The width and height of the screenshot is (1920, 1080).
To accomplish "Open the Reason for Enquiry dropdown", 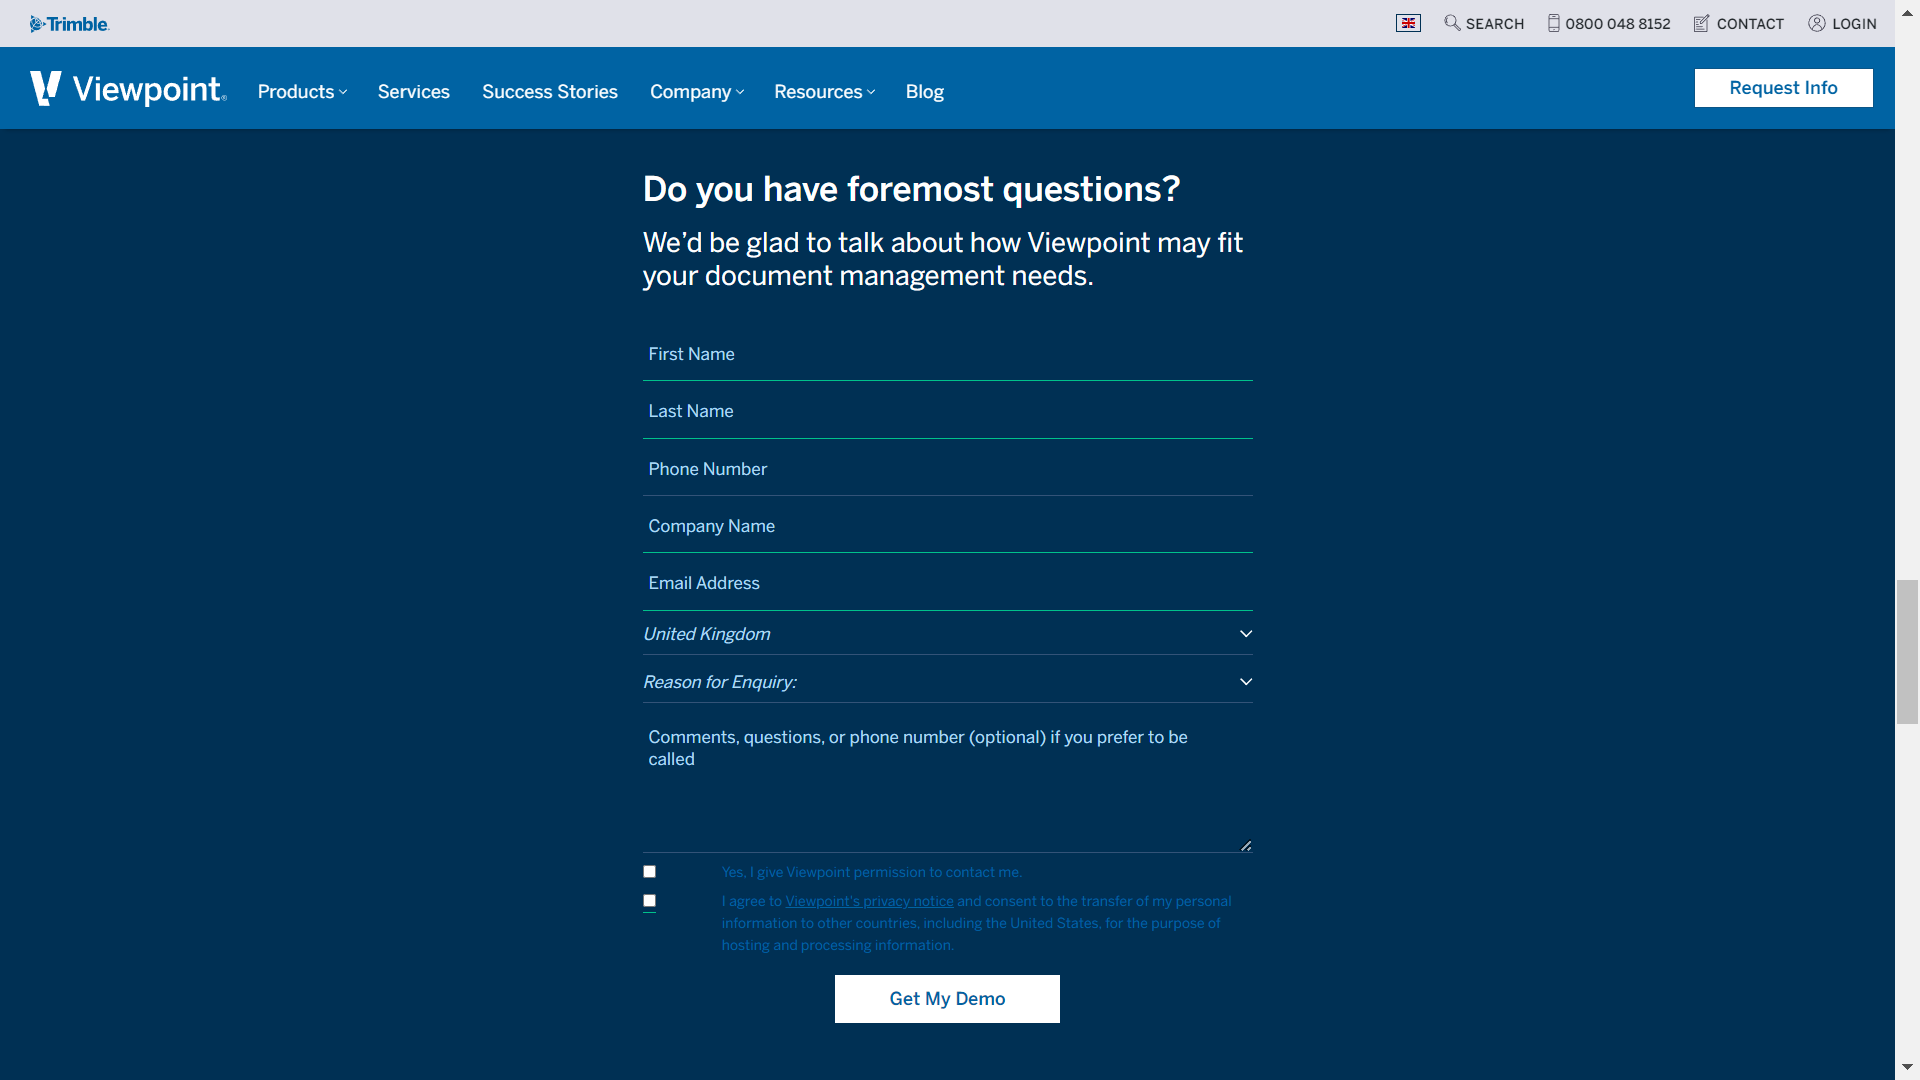I will click(x=947, y=682).
